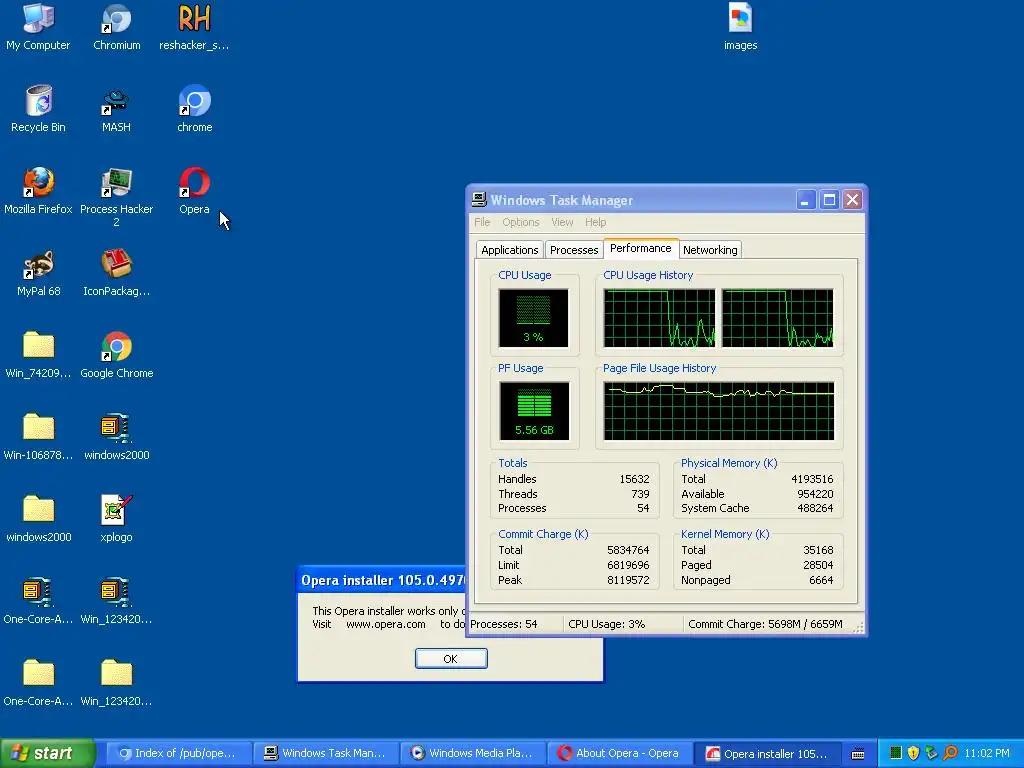Activate the Index of /pub/ope taskbar button
This screenshot has height=768, width=1024.
click(178, 754)
